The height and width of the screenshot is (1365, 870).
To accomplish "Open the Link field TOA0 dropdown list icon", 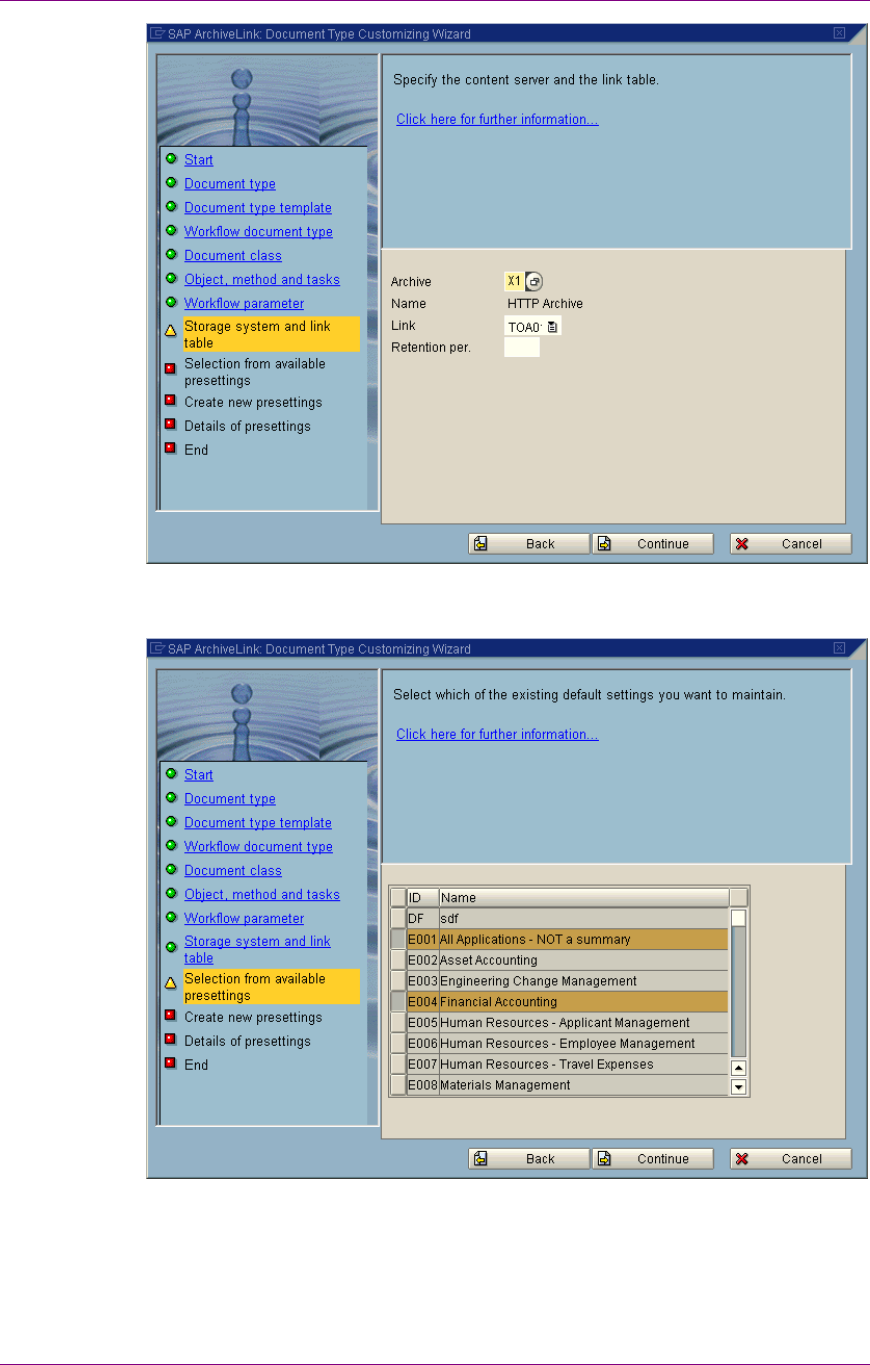I will tap(553, 326).
